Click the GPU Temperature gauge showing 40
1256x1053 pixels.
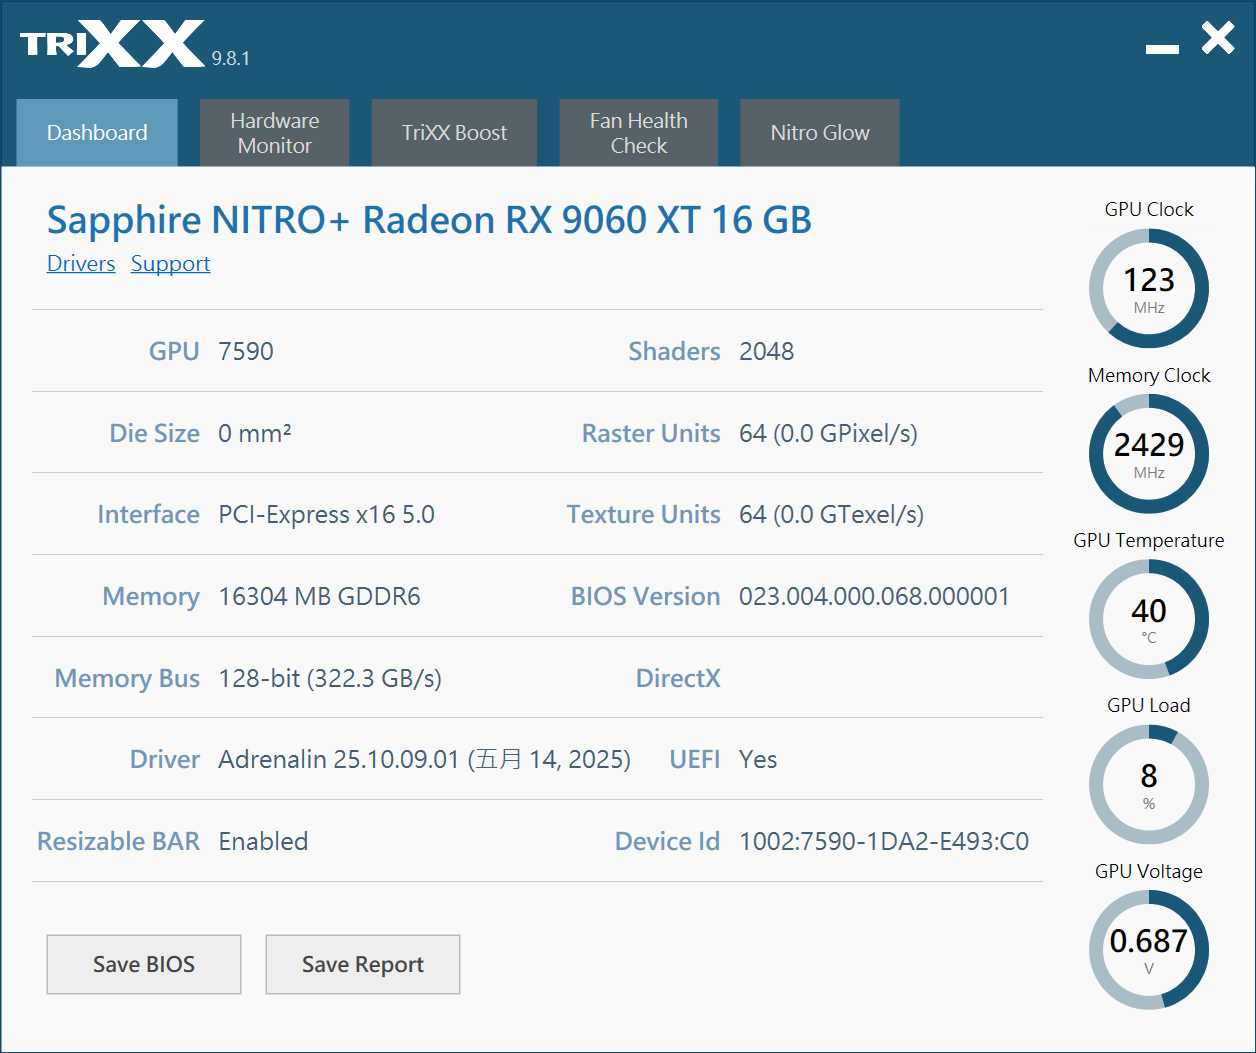[1149, 619]
